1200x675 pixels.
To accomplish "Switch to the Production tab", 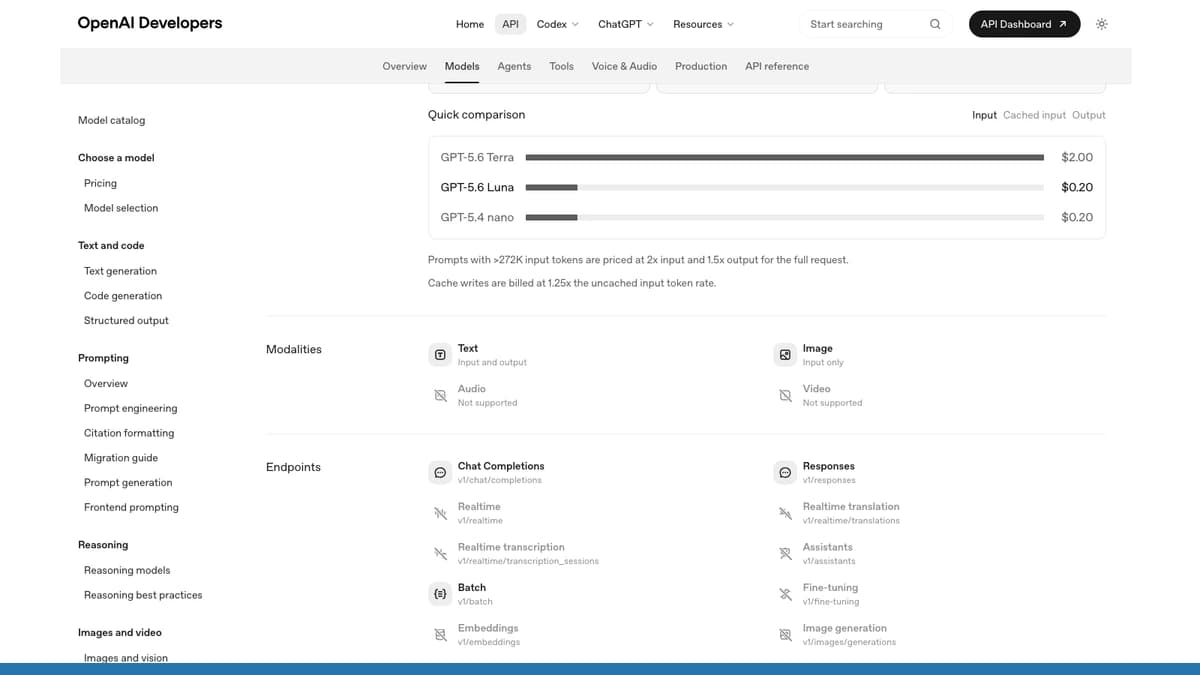I will [x=701, y=66].
